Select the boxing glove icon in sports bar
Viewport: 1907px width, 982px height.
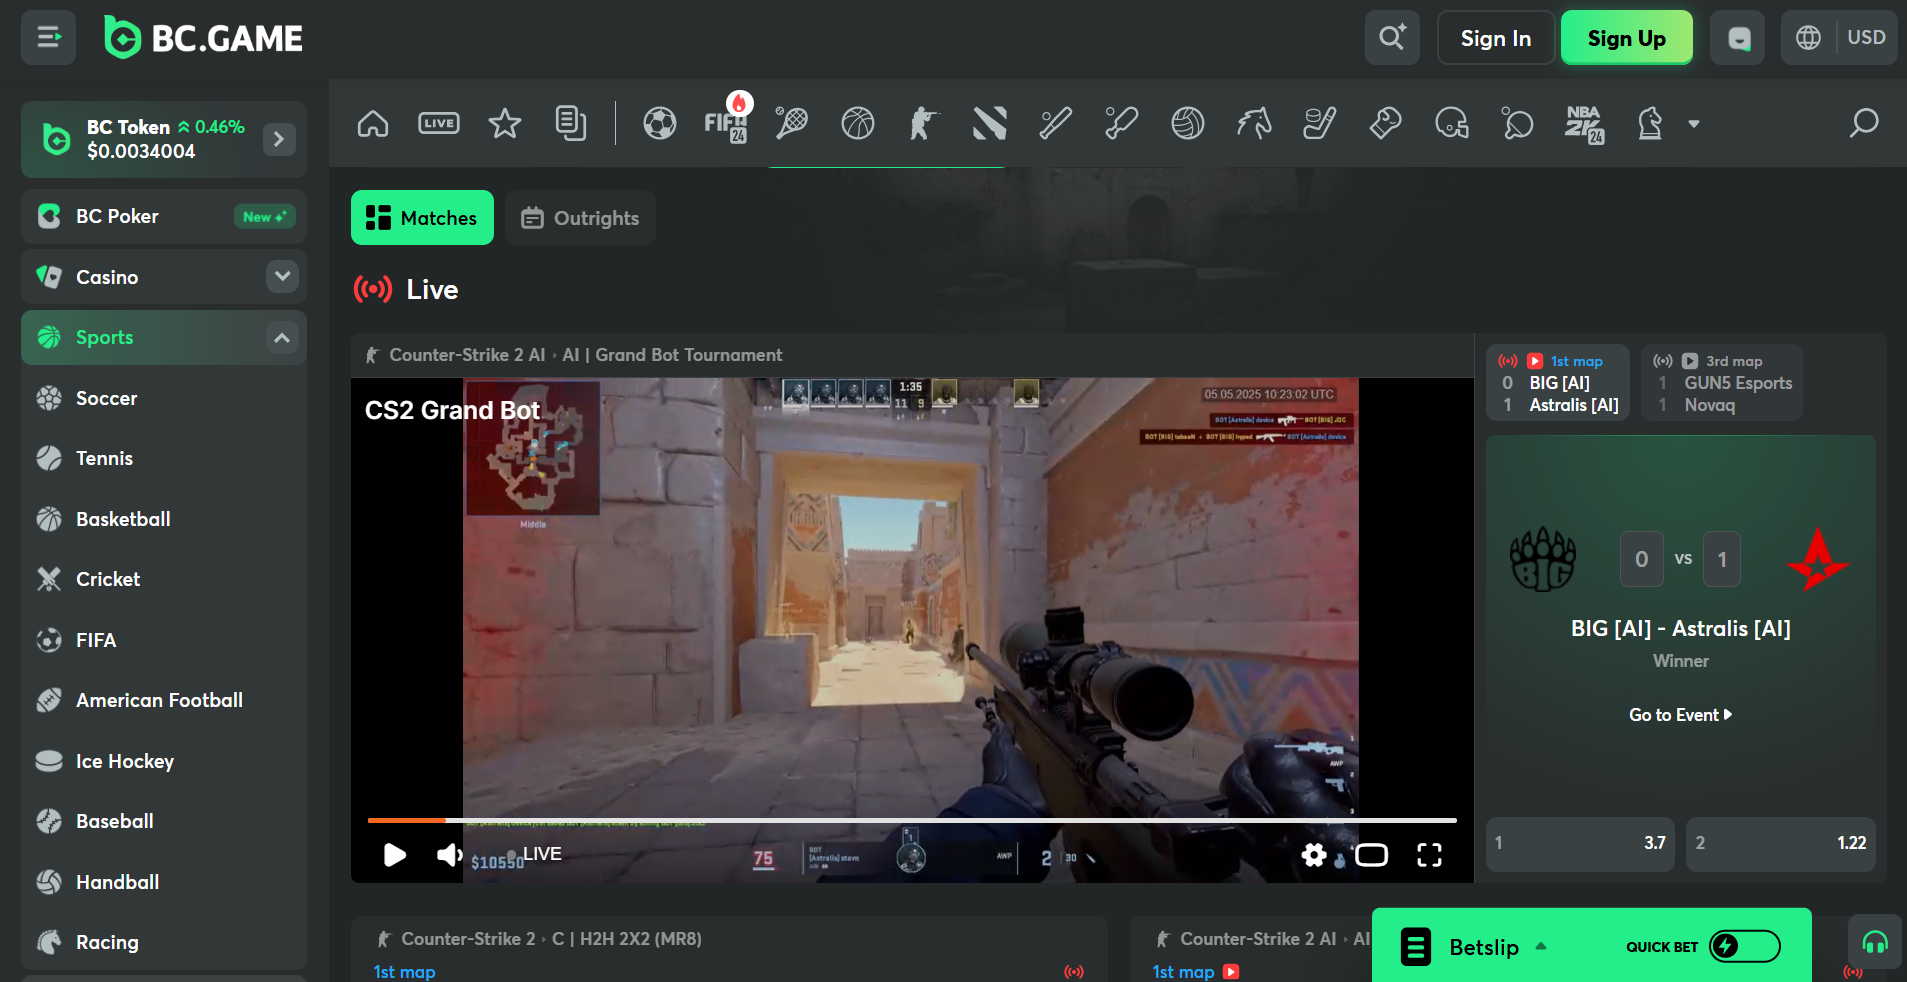pos(1386,124)
